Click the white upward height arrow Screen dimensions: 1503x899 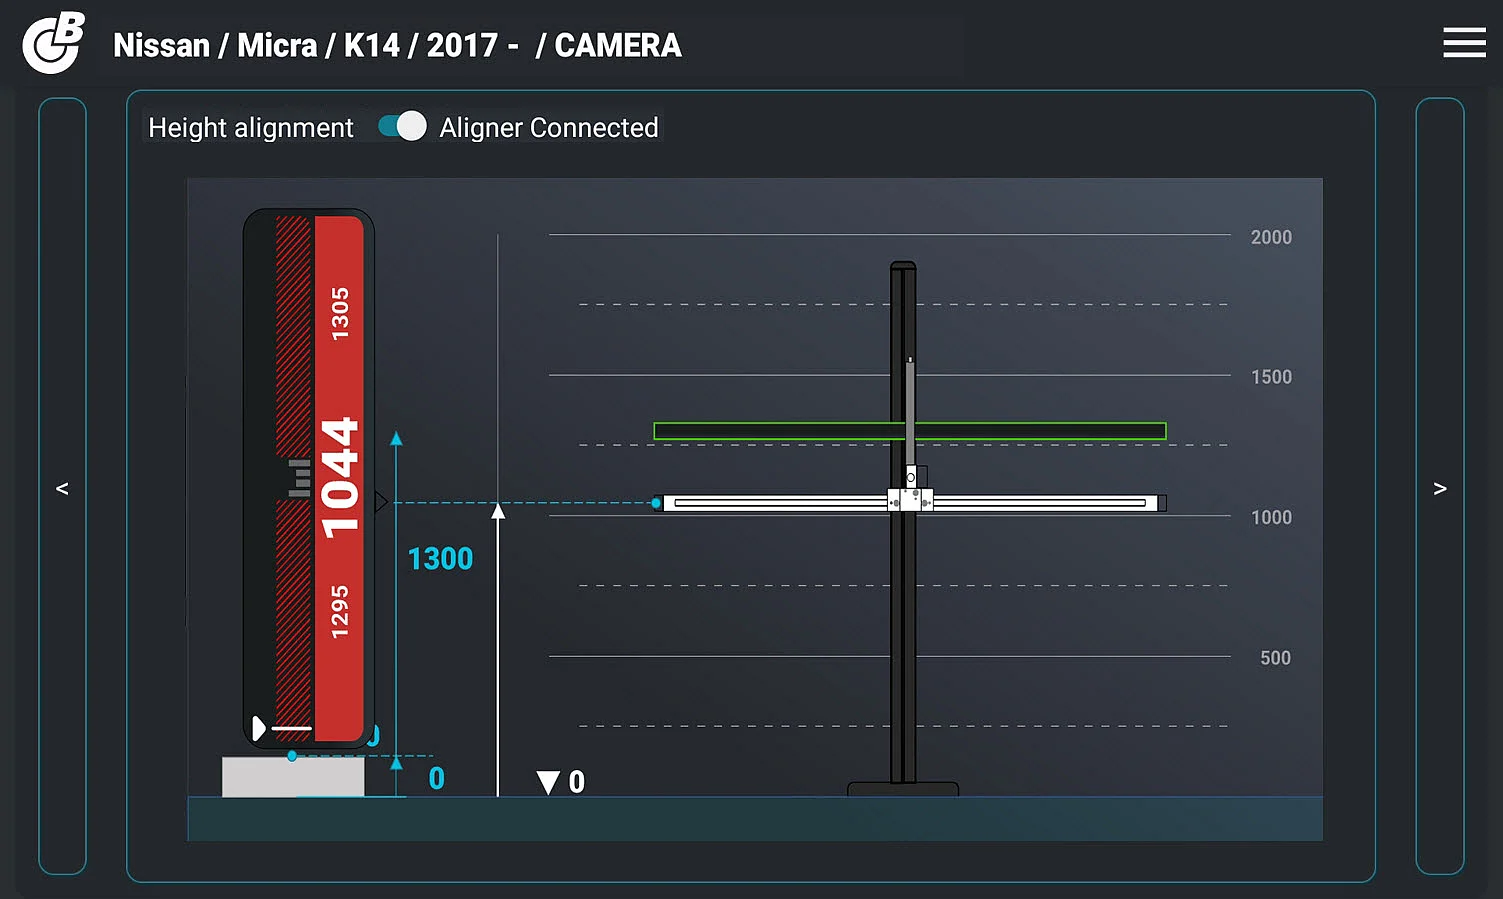click(x=498, y=512)
